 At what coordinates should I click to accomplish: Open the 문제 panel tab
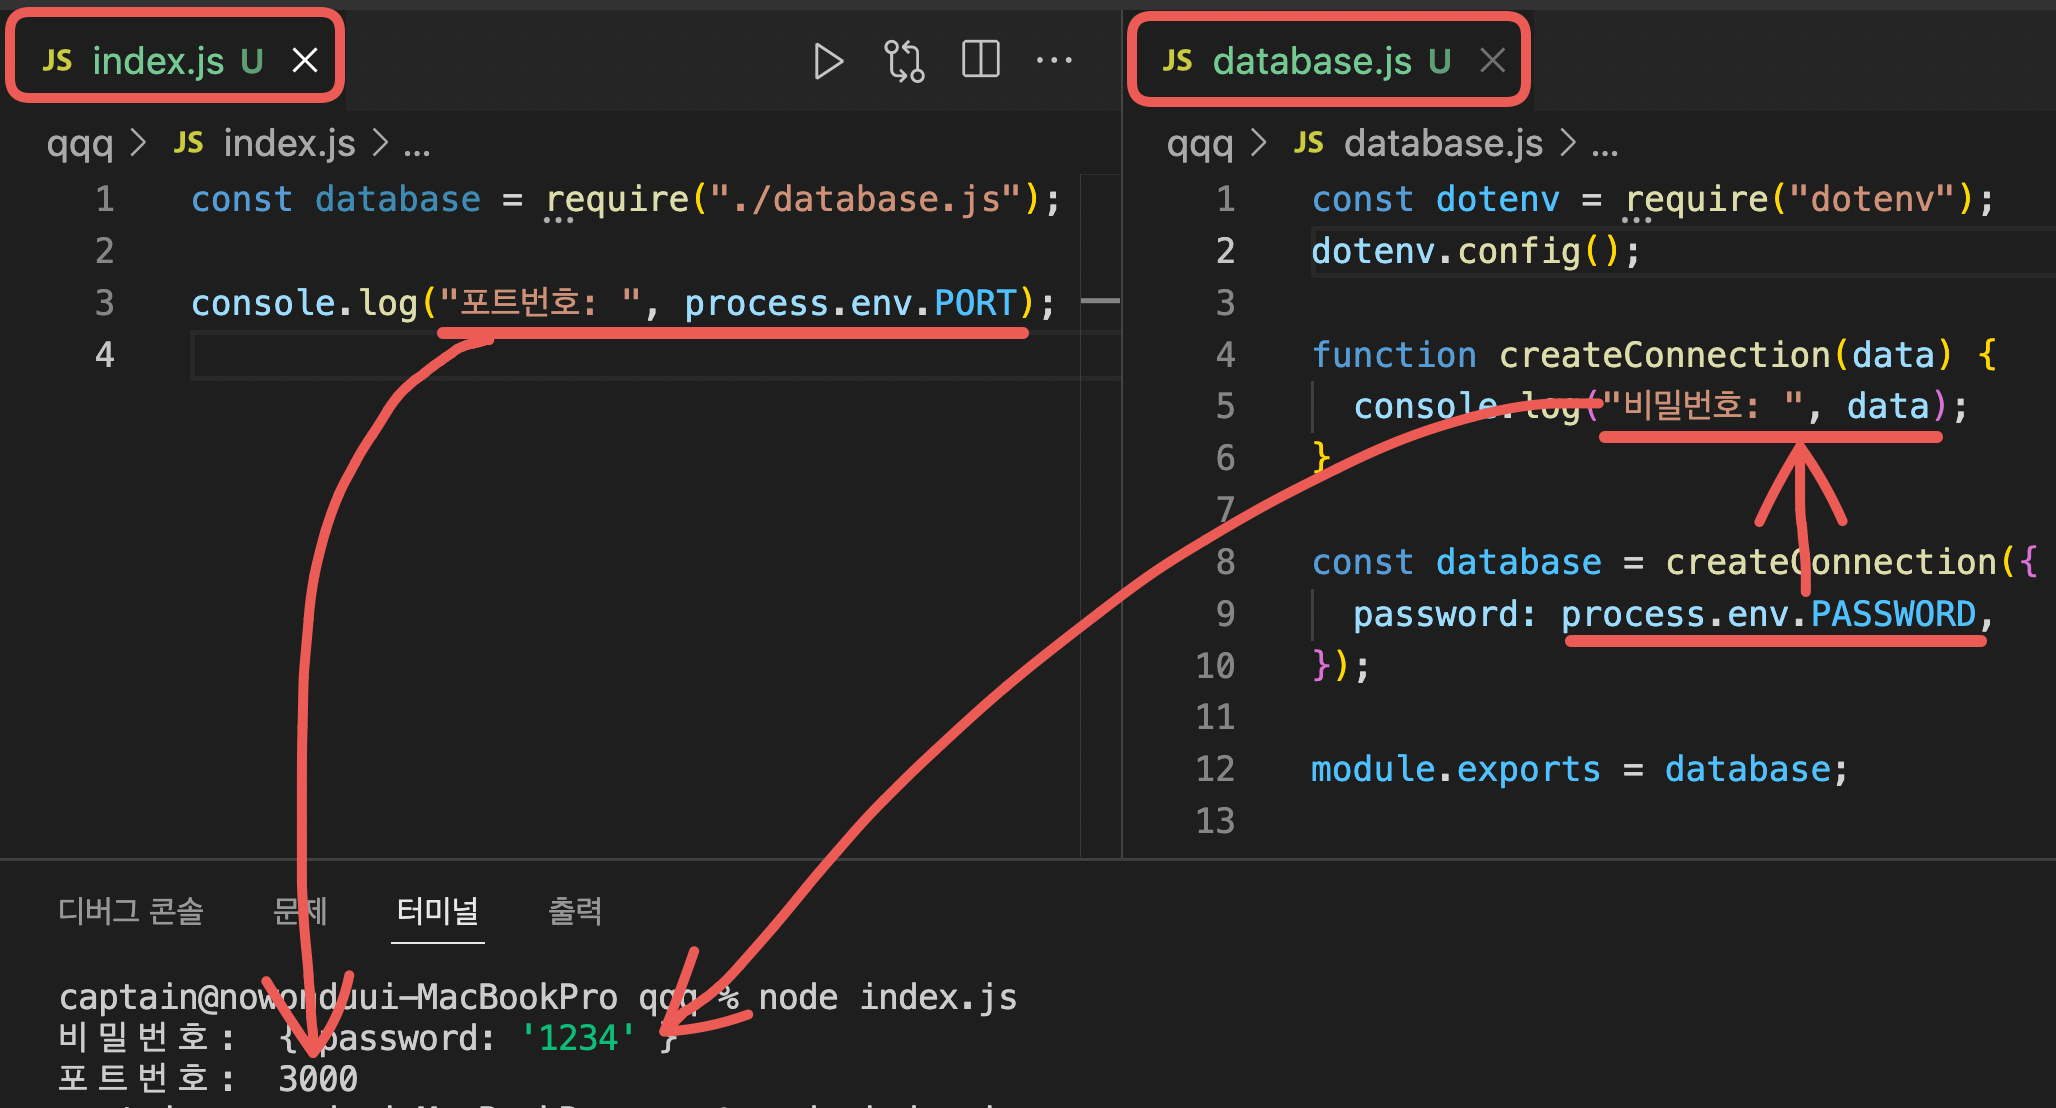[300, 911]
